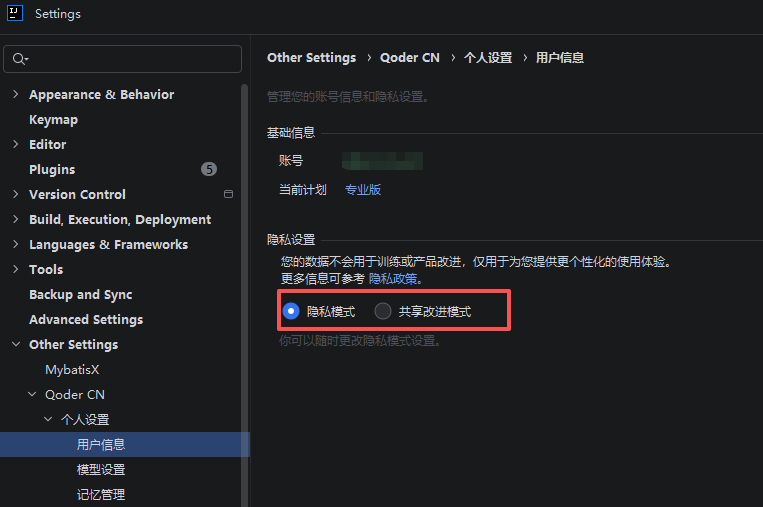Click 用户信息 in the breadcrumb
Viewport: 763px width, 507px height.
pyautogui.click(x=560, y=58)
